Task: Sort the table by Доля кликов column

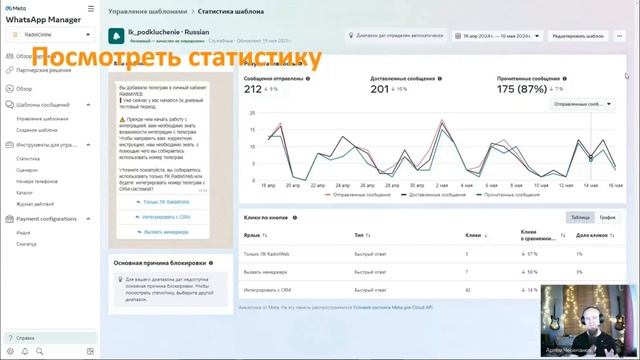Action: pos(596,236)
